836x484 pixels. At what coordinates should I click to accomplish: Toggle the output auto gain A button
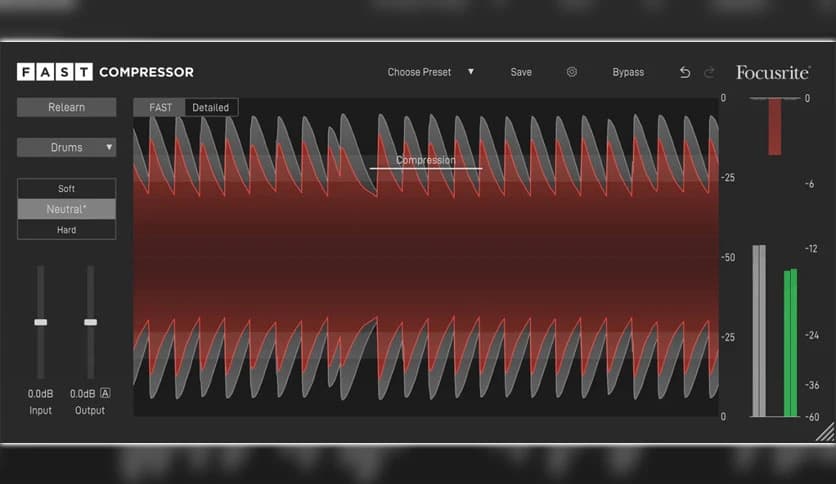(105, 393)
